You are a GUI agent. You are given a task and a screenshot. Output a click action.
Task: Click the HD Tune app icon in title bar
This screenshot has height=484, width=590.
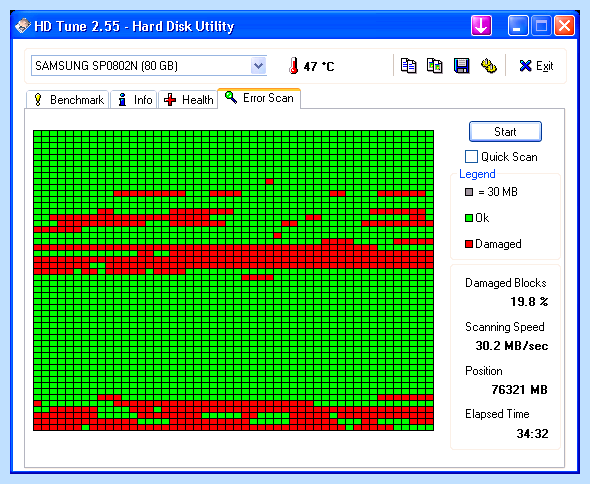(23, 26)
